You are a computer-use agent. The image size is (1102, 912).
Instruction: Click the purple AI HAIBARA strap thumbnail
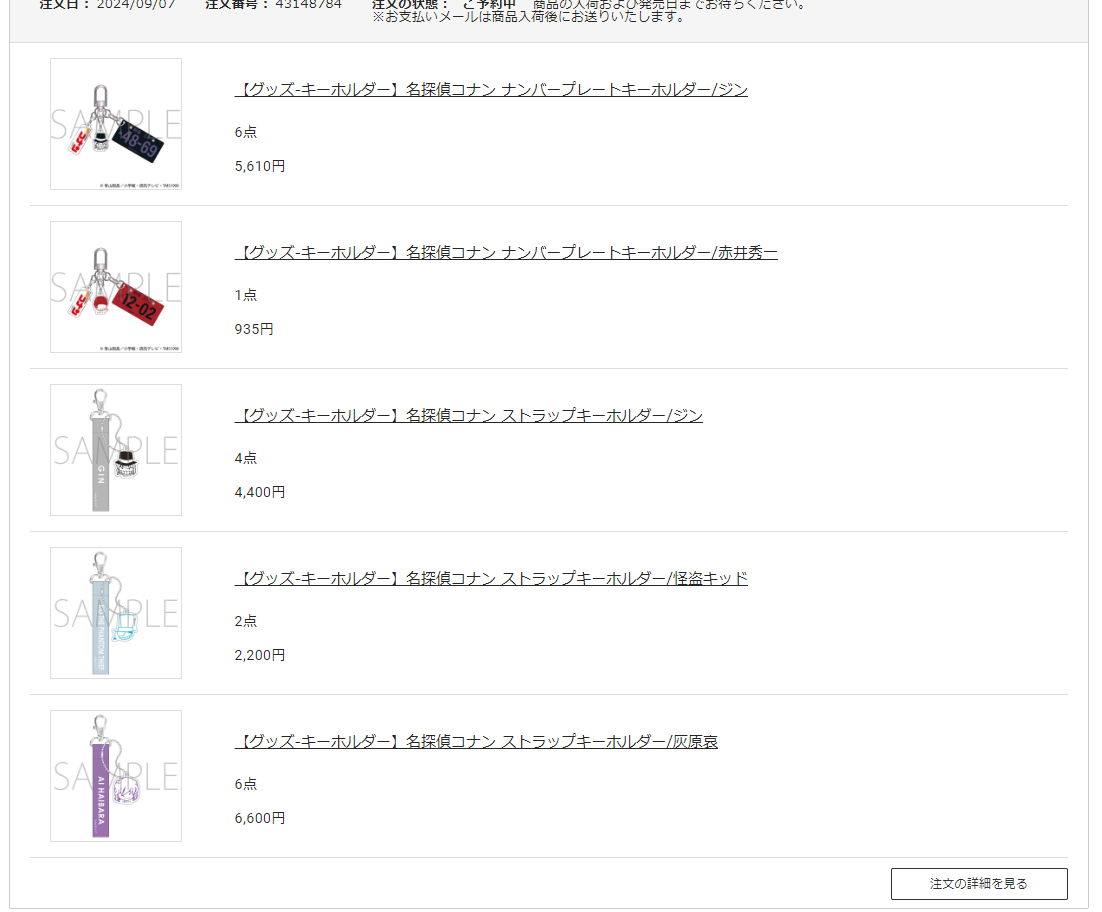116,776
